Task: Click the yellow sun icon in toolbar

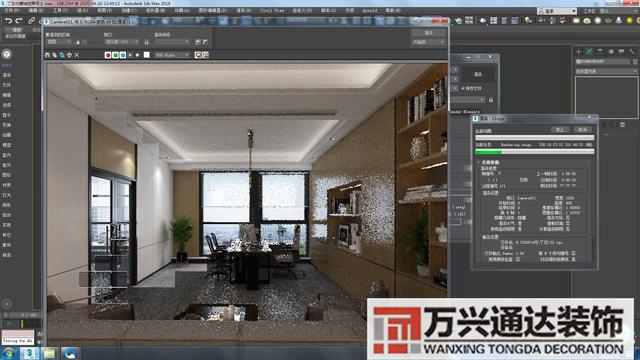Action: (629, 20)
